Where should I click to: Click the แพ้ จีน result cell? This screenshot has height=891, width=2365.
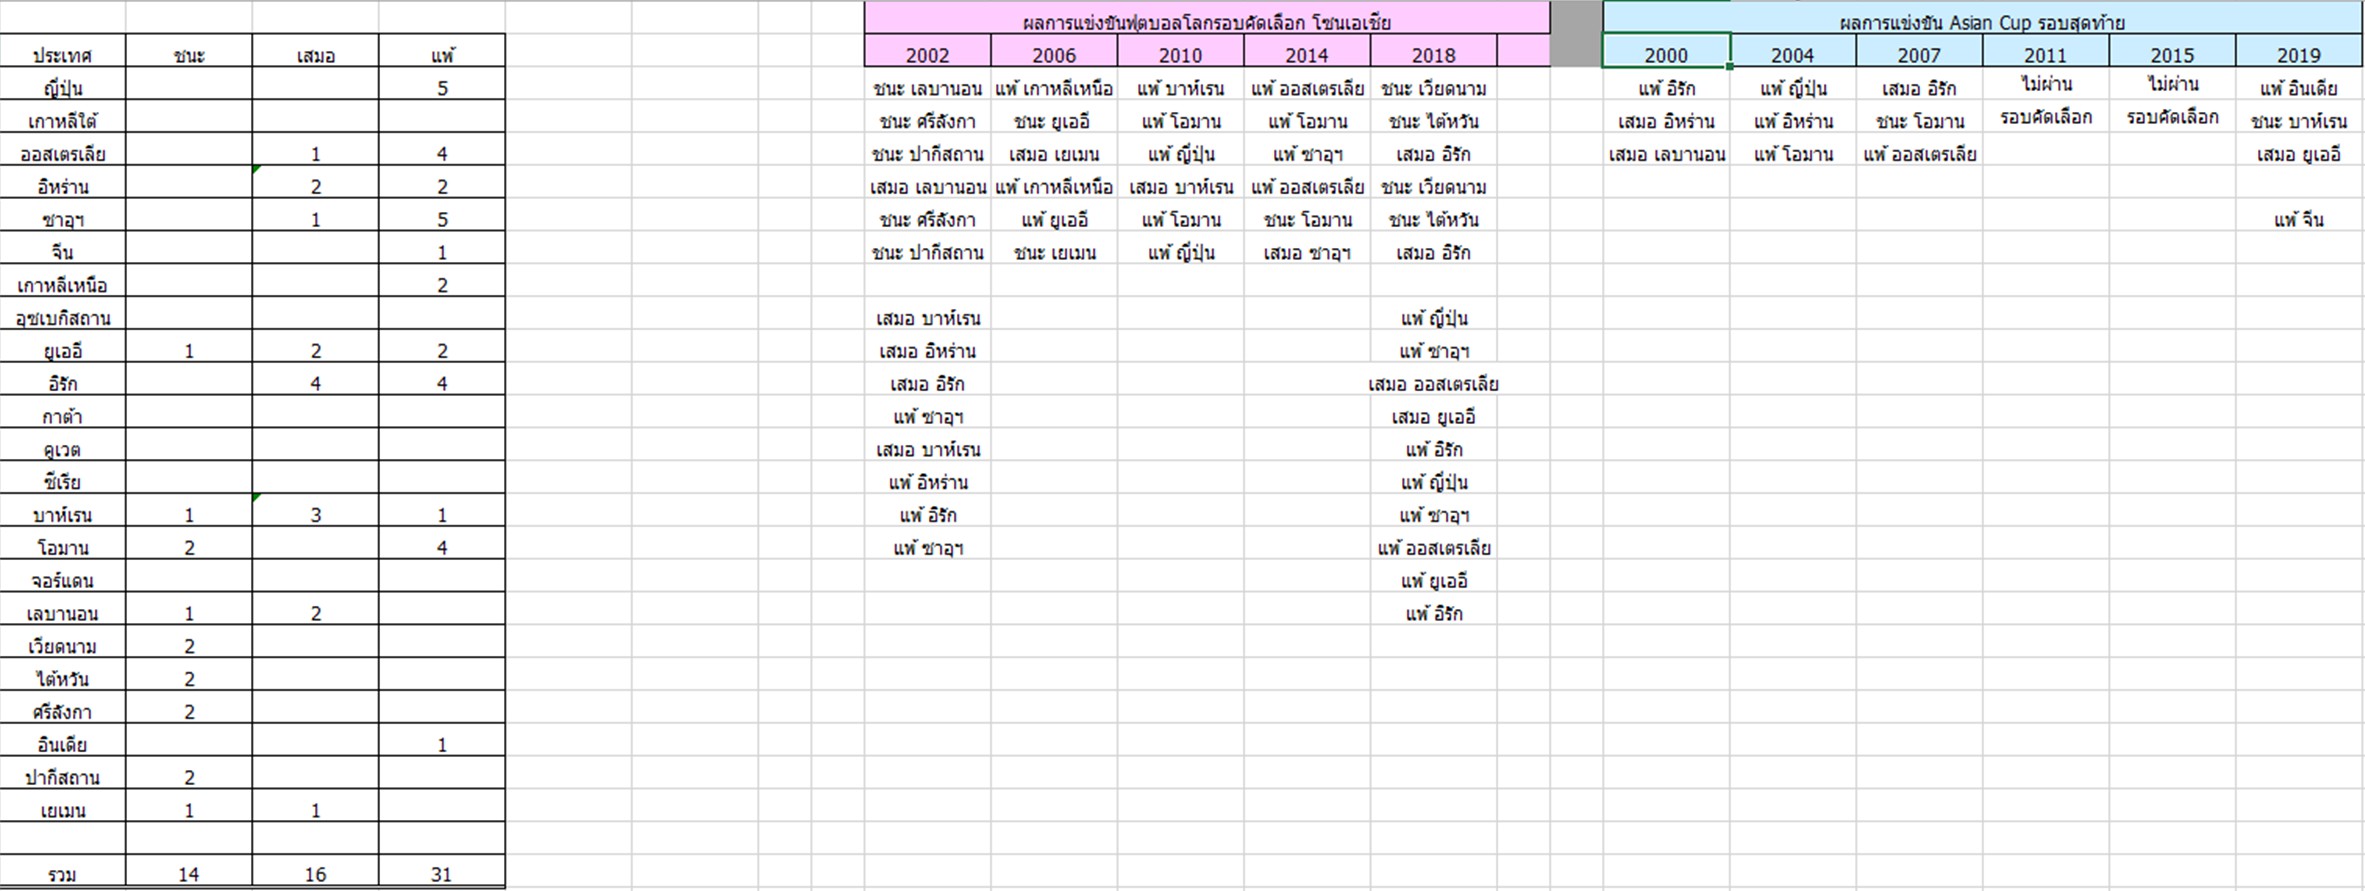2298,219
